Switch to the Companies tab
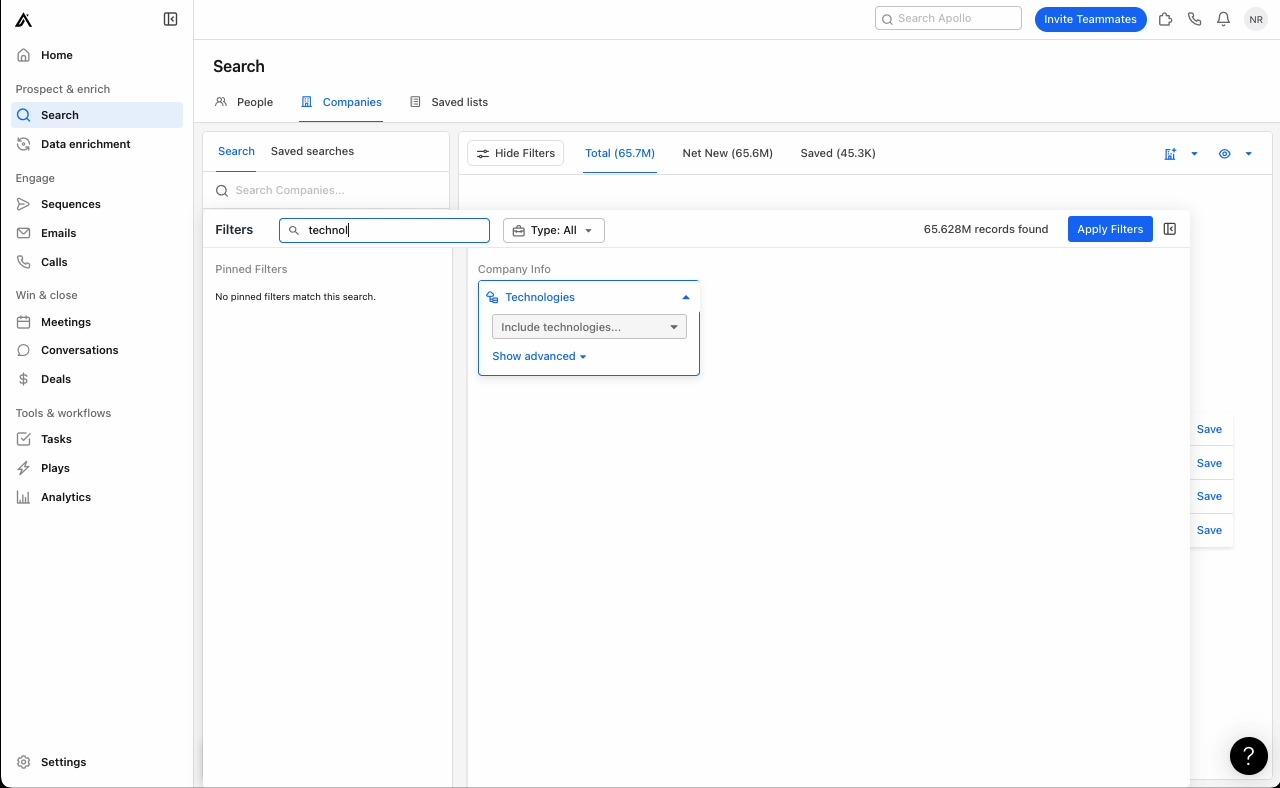Screen dimensions: 1280x788 pos(341,102)
